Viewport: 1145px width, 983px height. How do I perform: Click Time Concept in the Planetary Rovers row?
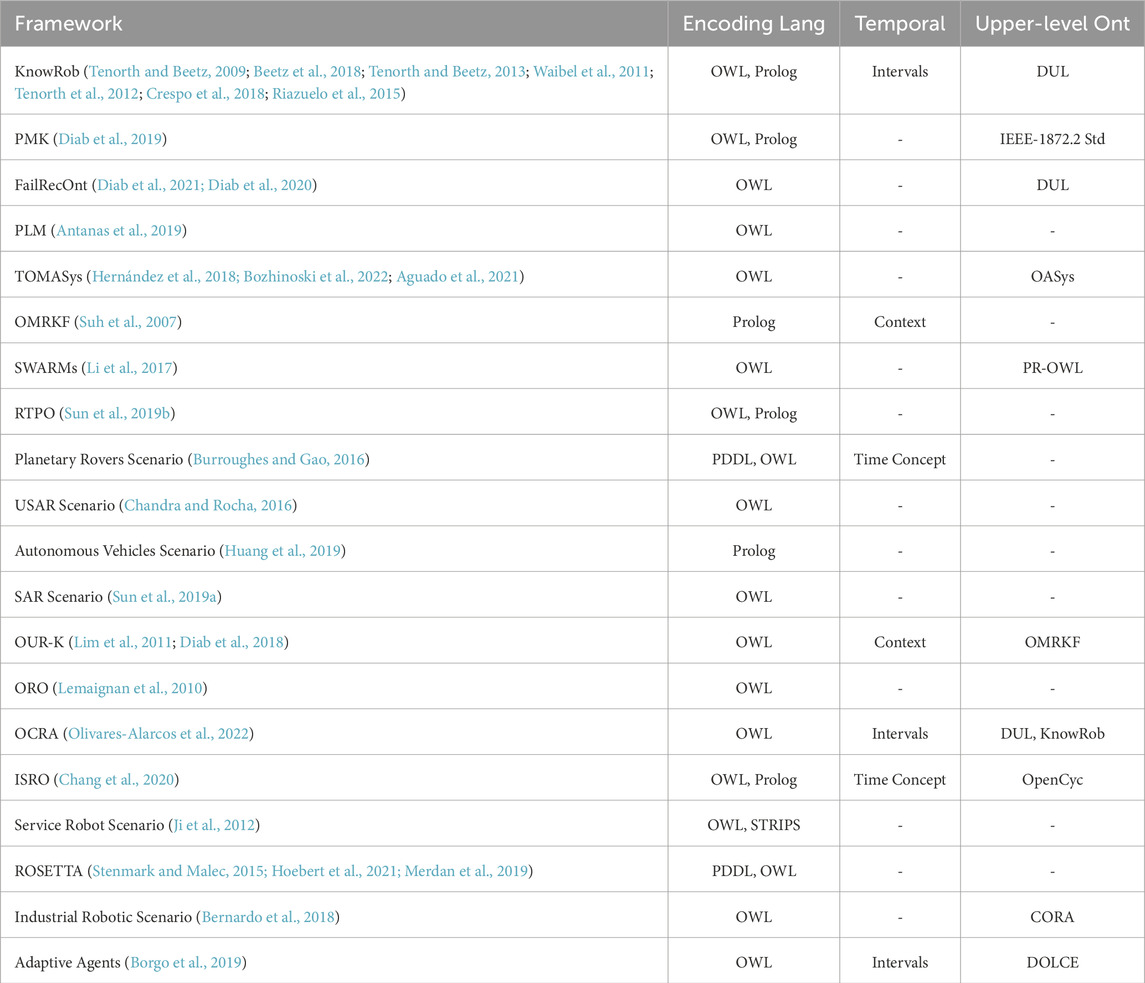point(900,459)
